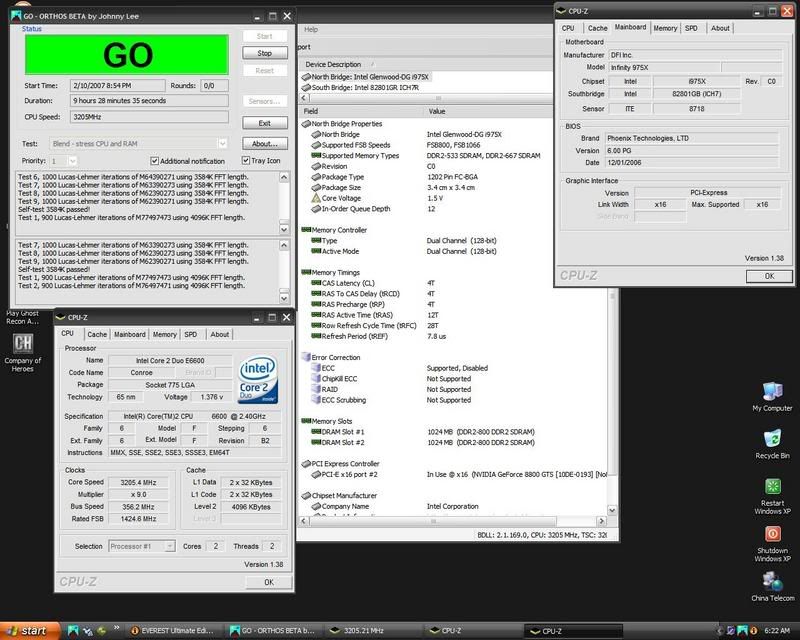Viewport: 800px width, 640px height.
Task: Click the Shutdown Windows XP desktop icon
Action: pyautogui.click(x=771, y=535)
